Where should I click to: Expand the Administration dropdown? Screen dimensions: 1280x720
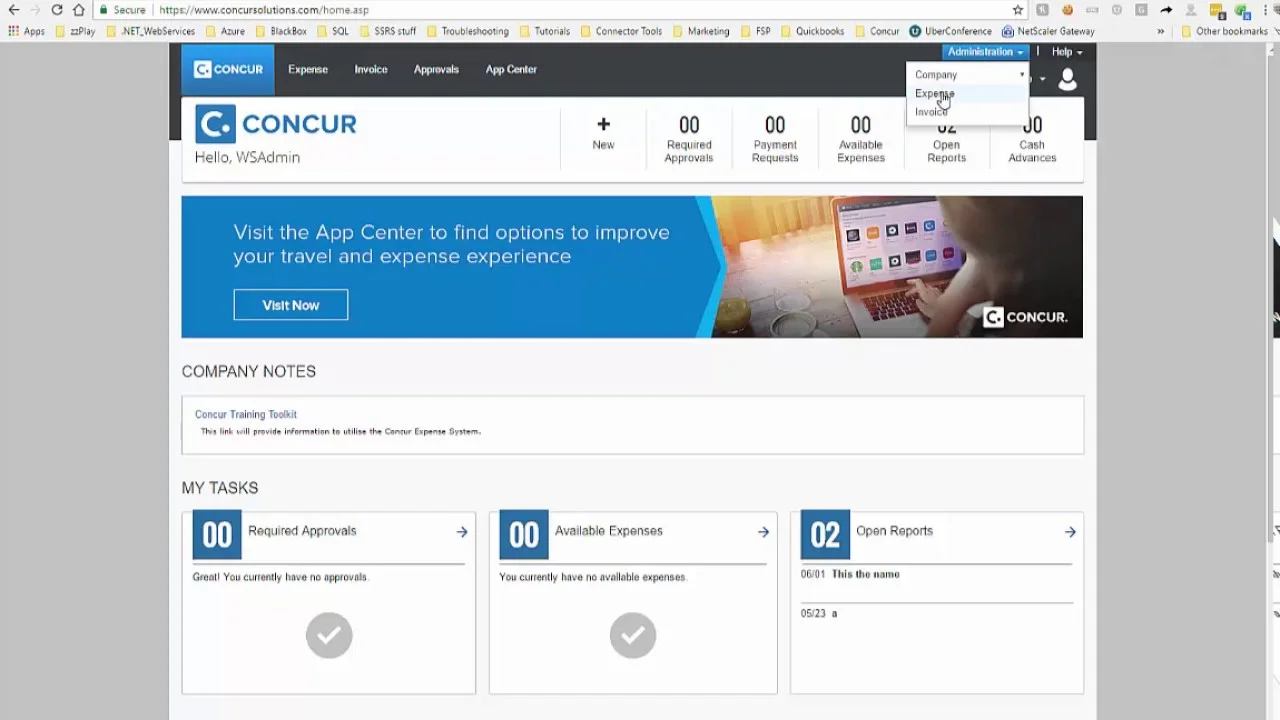coord(985,52)
